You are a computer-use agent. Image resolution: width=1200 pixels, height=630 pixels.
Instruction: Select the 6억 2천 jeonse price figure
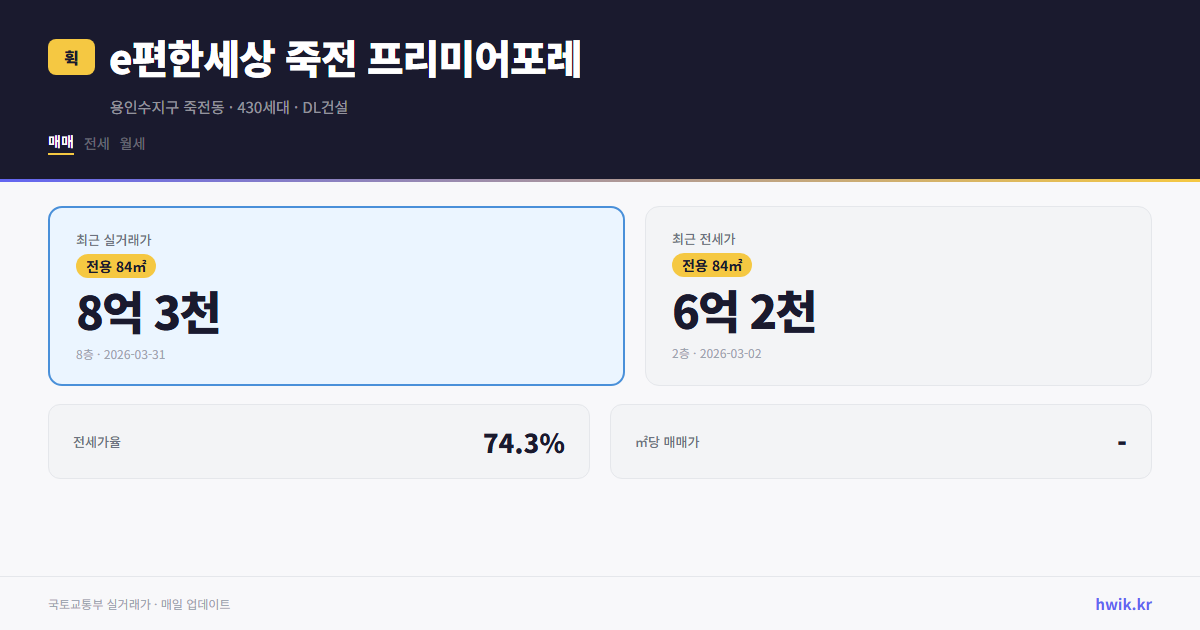746,314
